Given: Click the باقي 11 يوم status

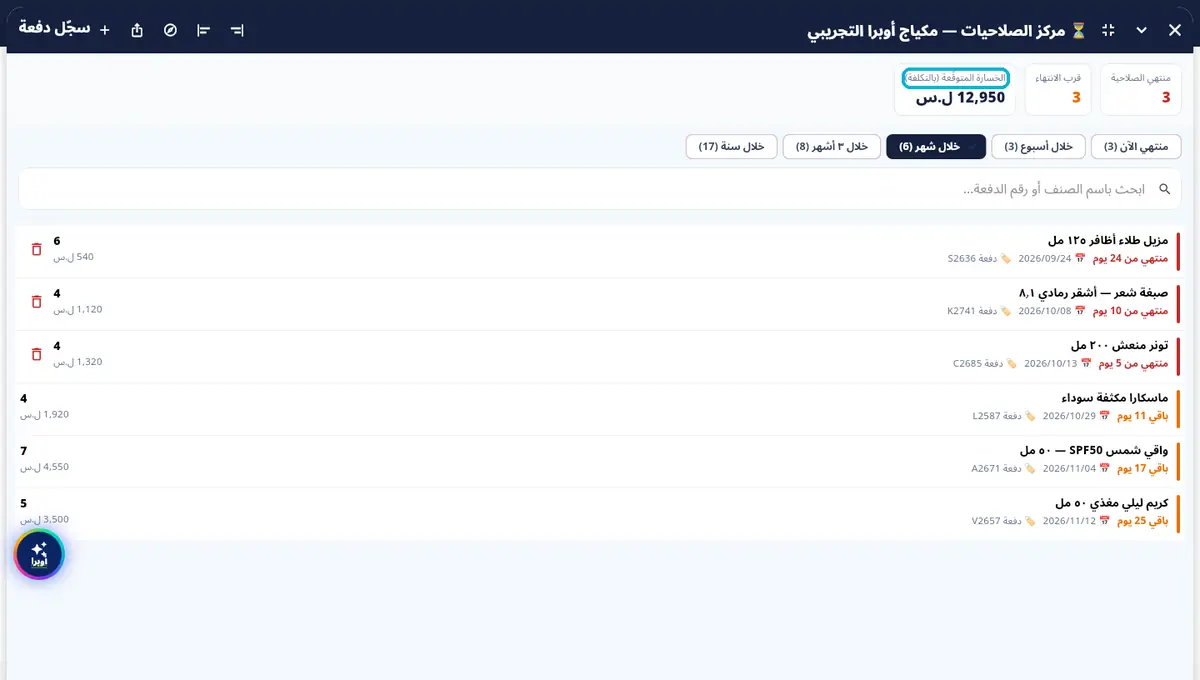Looking at the screenshot, I should pyautogui.click(x=1142, y=414).
